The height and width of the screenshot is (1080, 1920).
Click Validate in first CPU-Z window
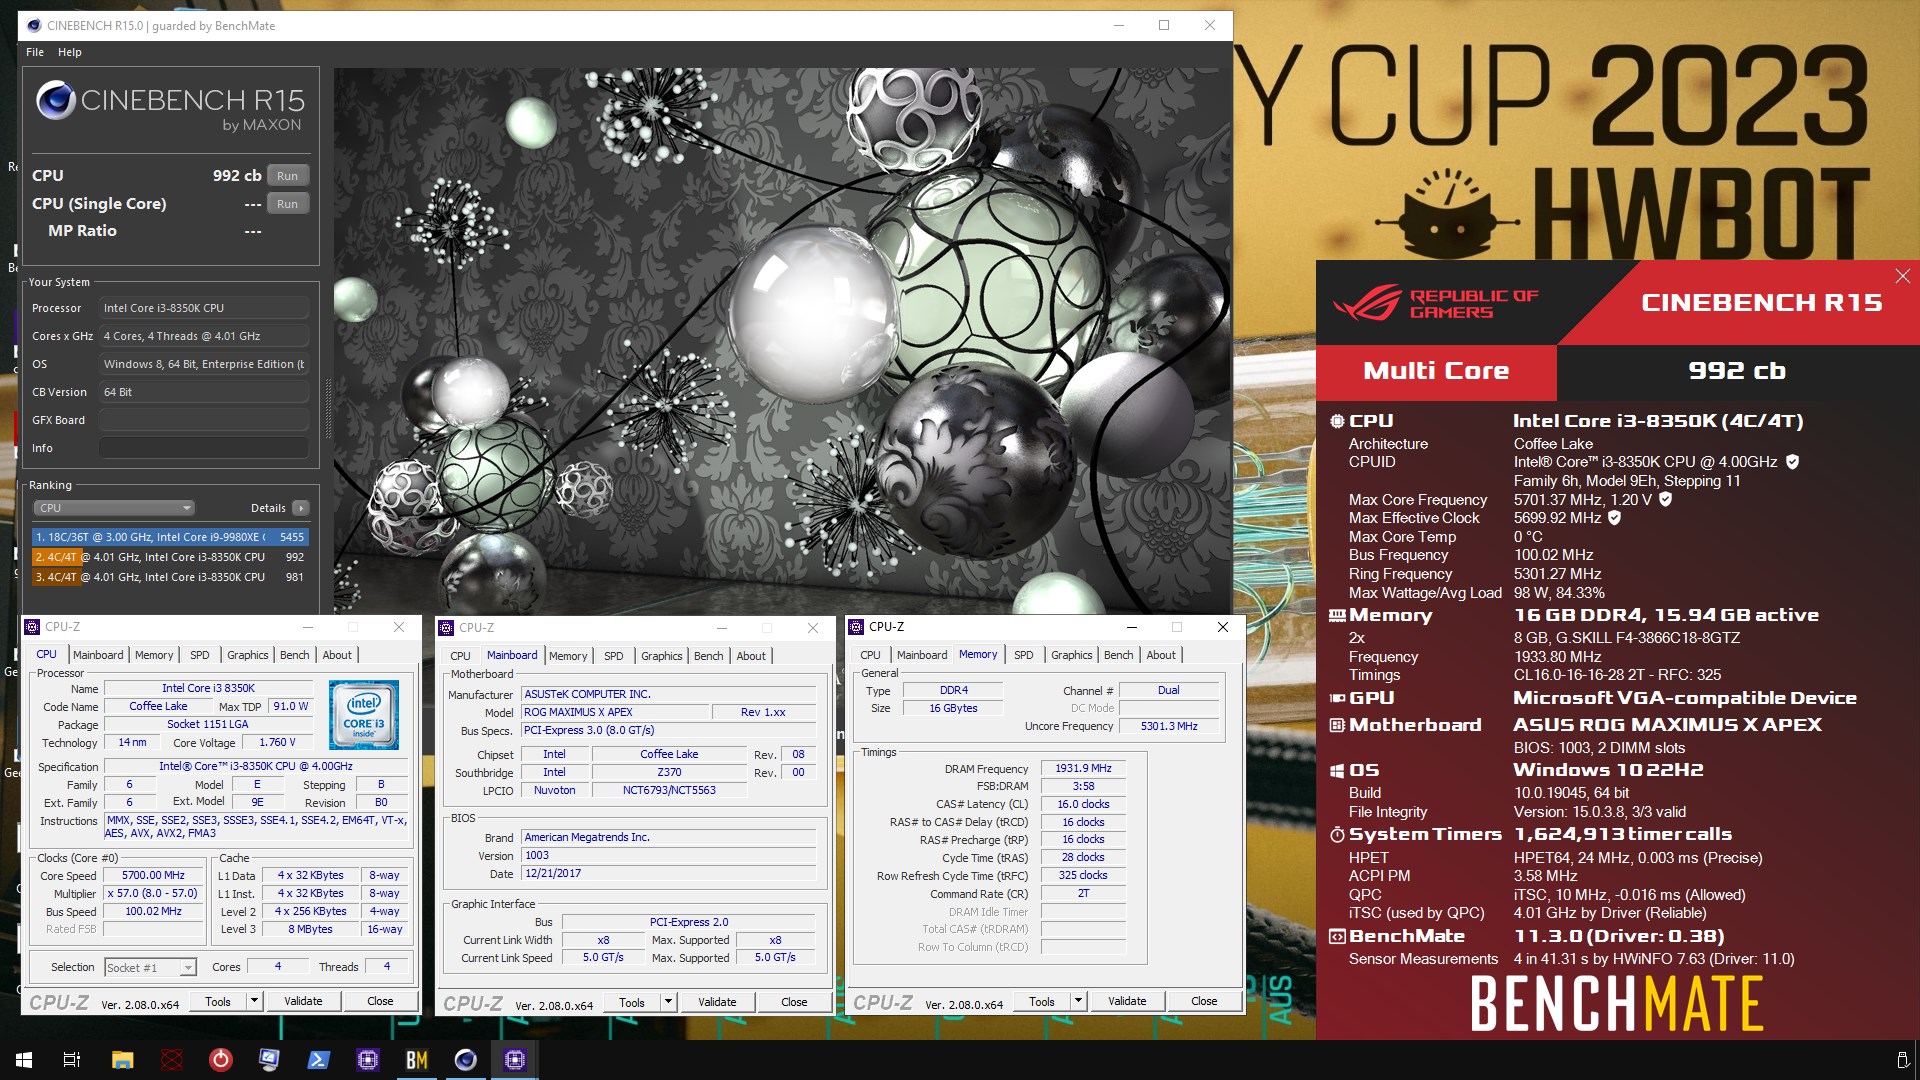(303, 1001)
